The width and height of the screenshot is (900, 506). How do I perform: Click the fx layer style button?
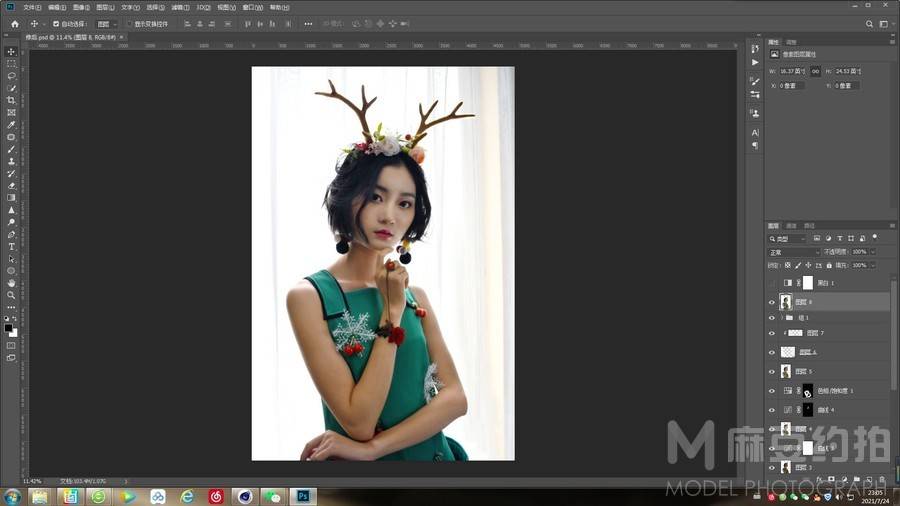point(819,479)
